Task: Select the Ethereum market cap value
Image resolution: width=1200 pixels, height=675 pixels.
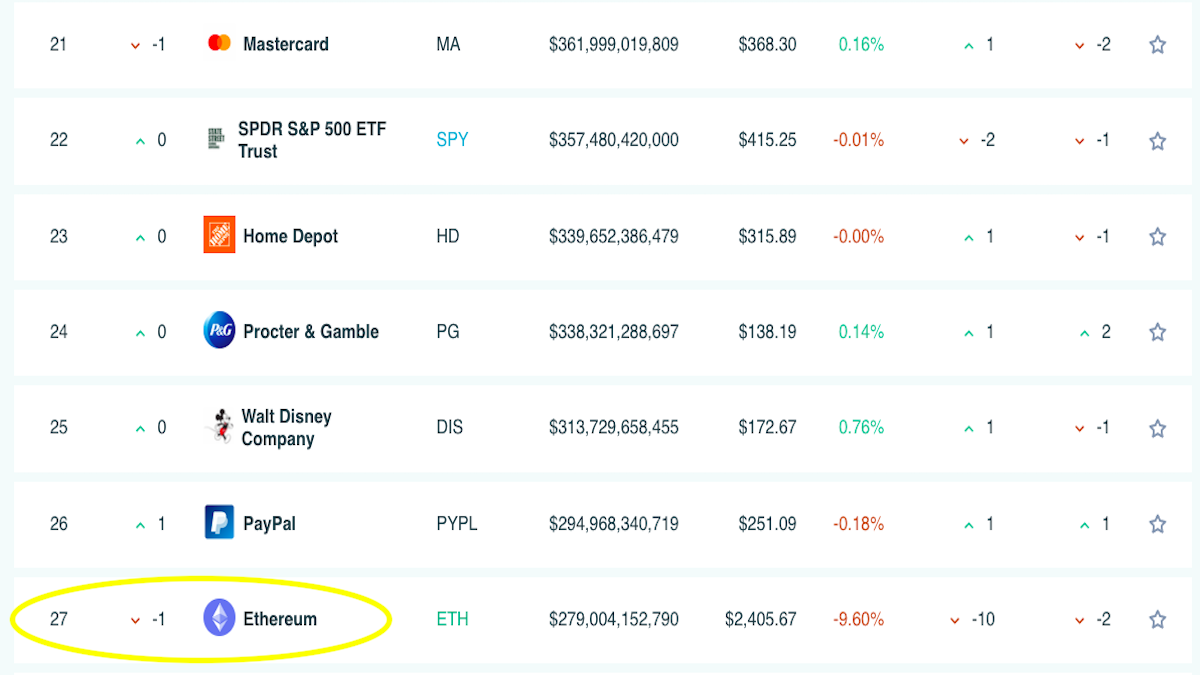Action: (613, 620)
